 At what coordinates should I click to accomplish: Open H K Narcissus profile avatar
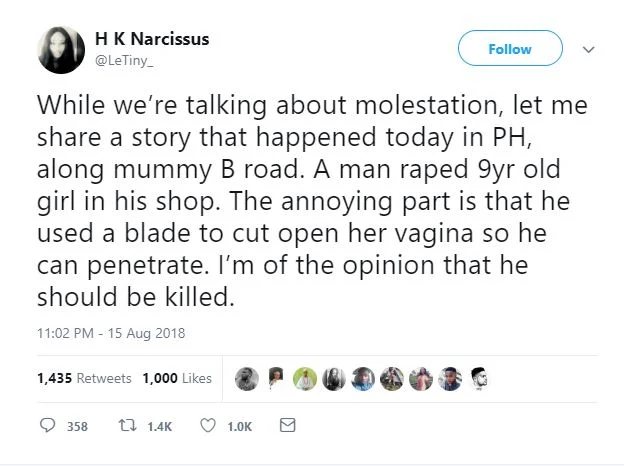62,50
